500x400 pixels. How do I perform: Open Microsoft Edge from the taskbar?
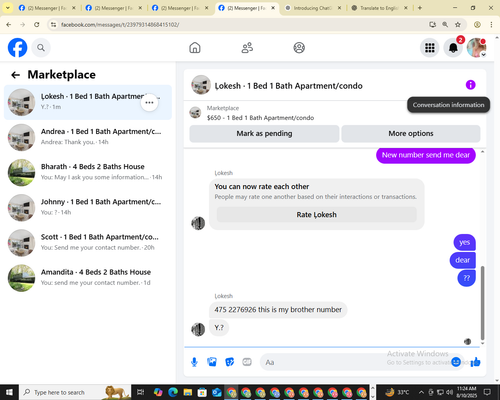click(173, 392)
